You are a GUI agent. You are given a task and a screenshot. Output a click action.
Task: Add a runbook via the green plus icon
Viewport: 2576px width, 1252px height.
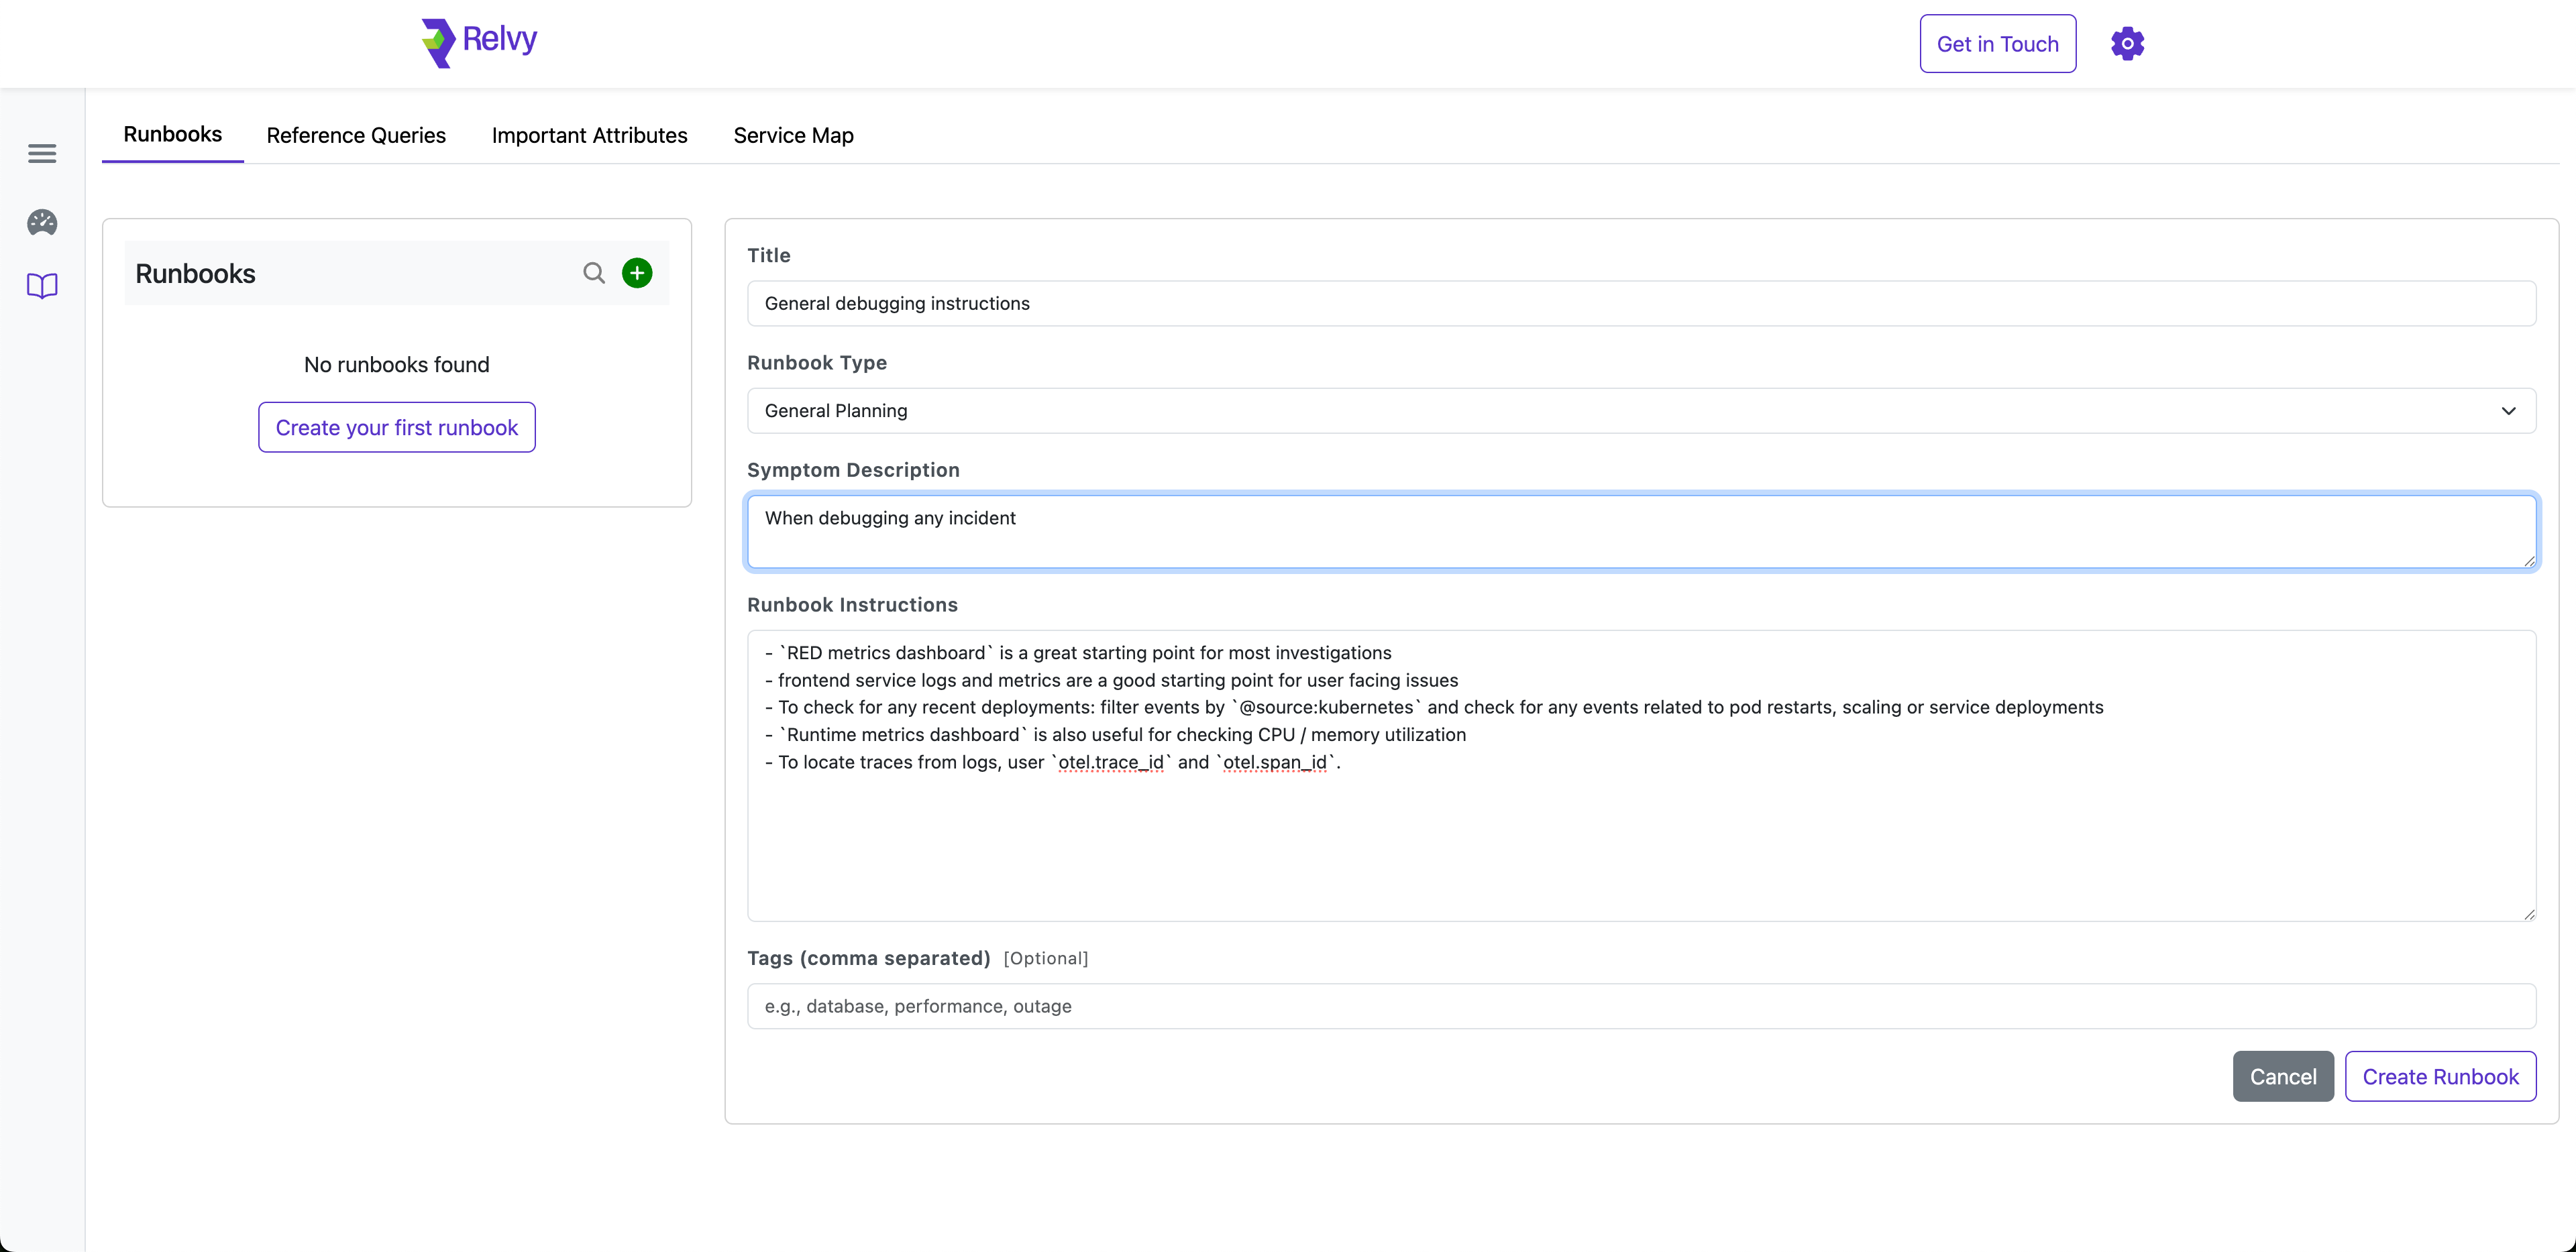637,272
